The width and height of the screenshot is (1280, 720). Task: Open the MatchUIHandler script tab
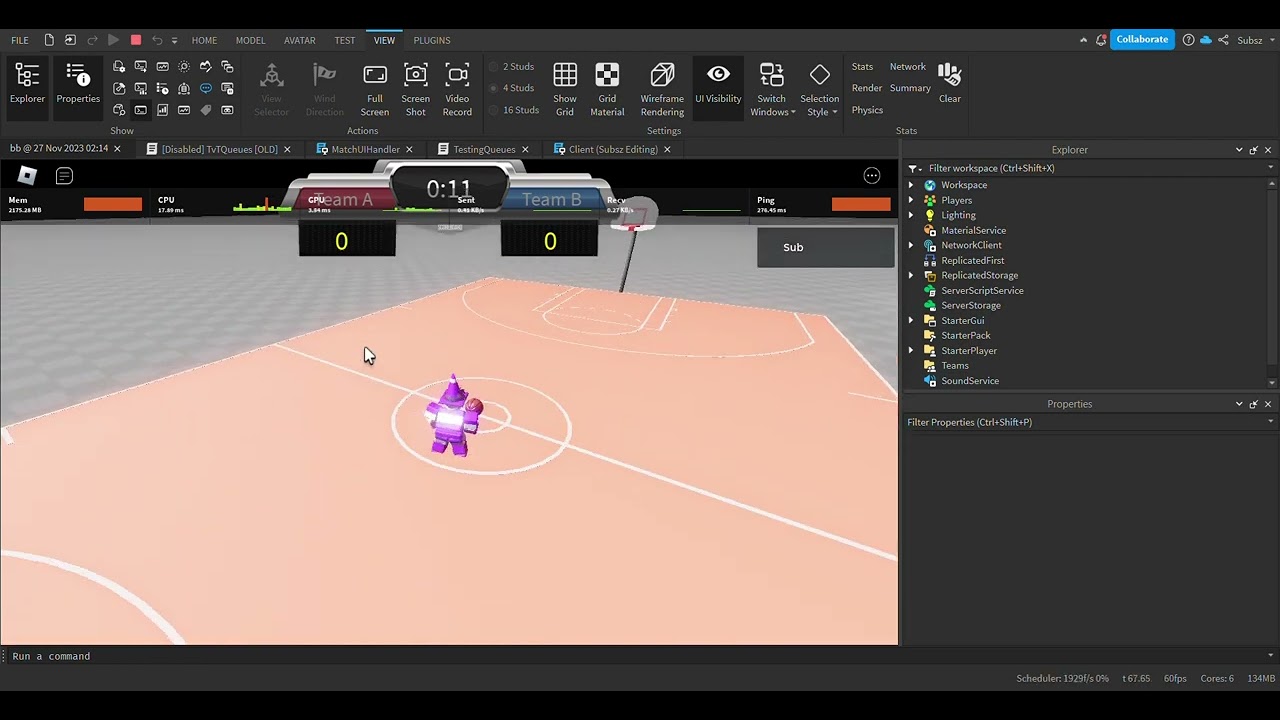(x=365, y=149)
